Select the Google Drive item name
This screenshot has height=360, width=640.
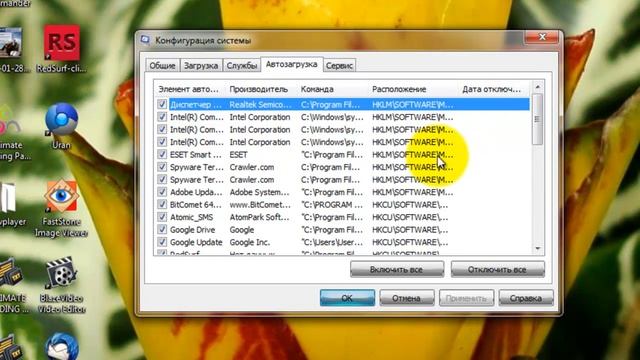(193, 230)
